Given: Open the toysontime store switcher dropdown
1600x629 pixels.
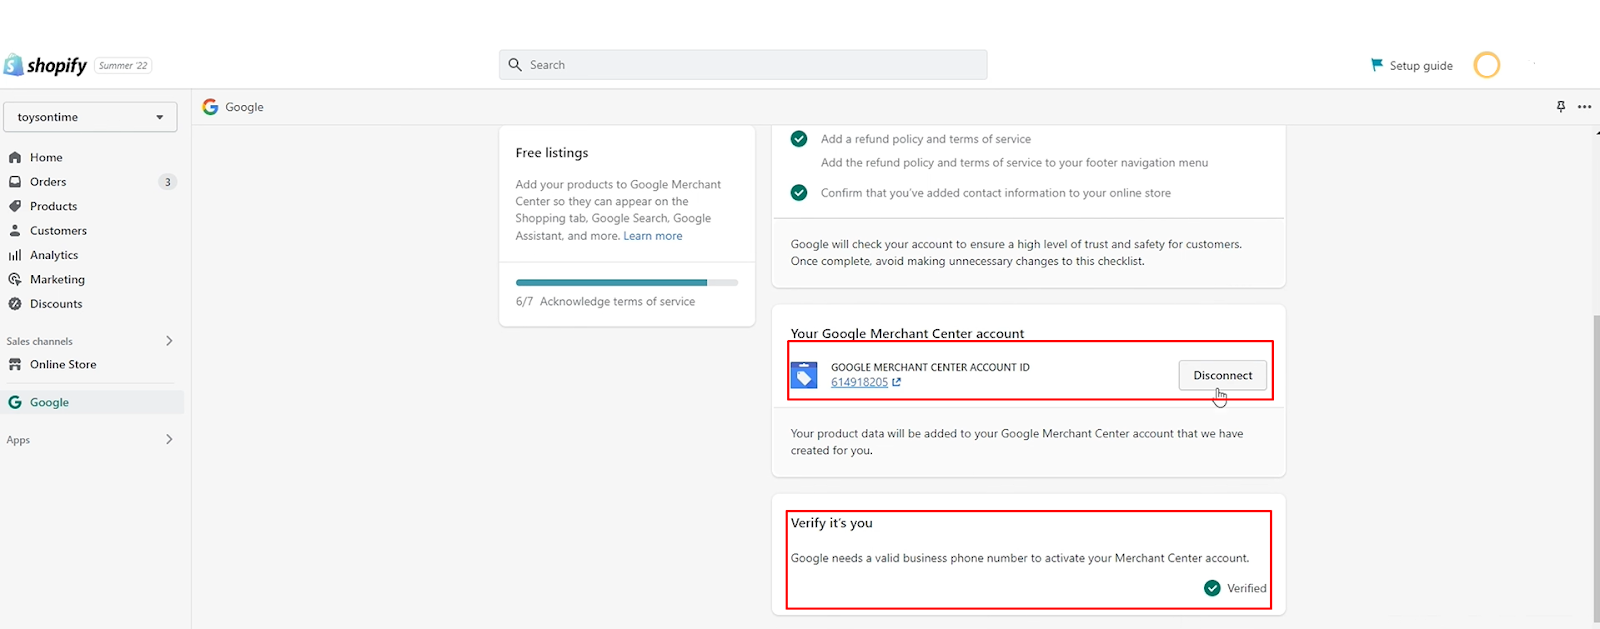Looking at the screenshot, I should pos(90,117).
